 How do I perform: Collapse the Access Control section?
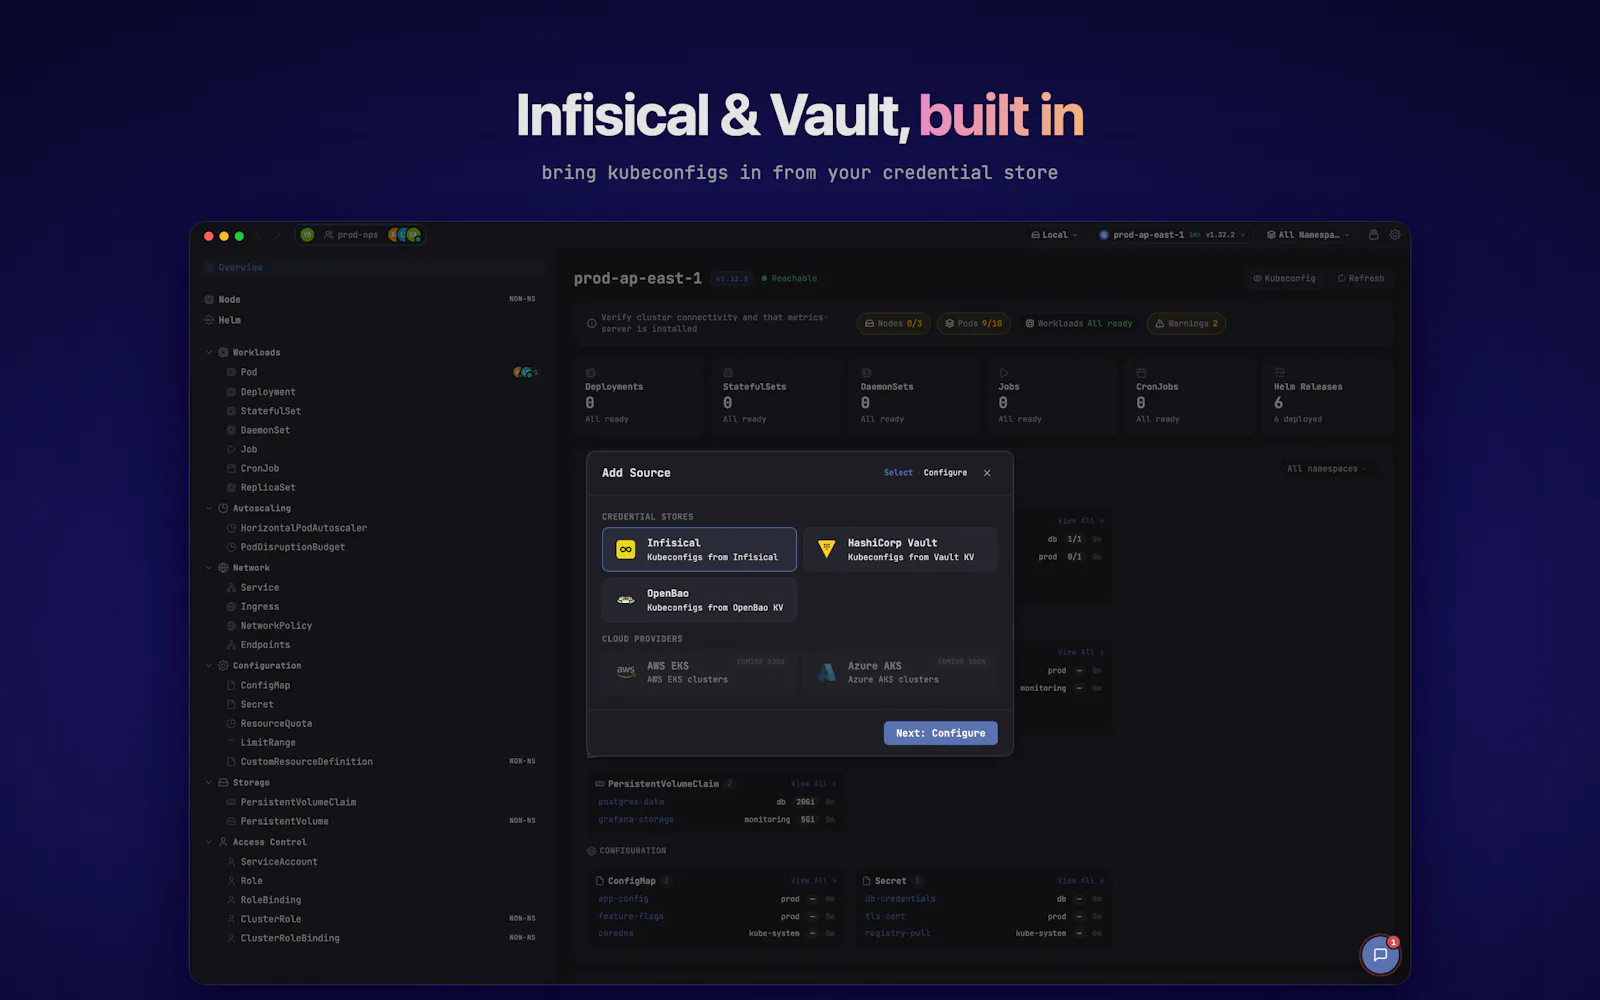click(x=209, y=842)
